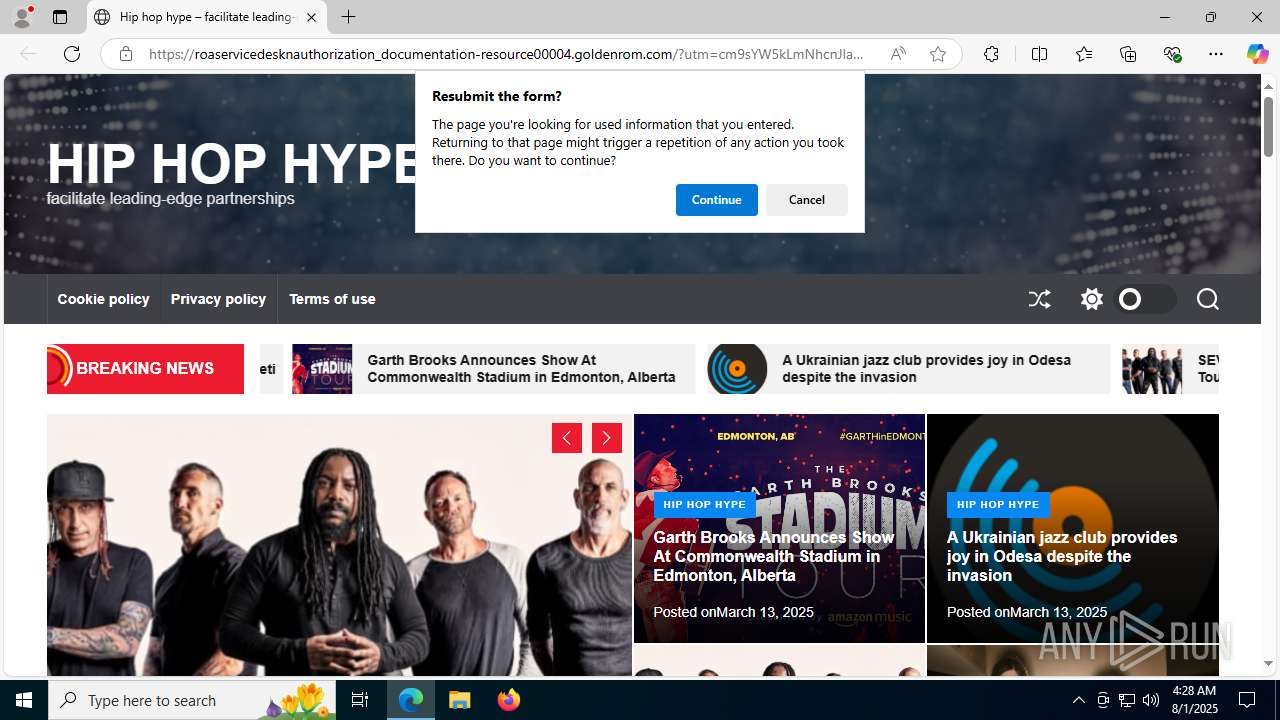
Task: Activate Read aloud icon in the address bar
Action: [898, 54]
